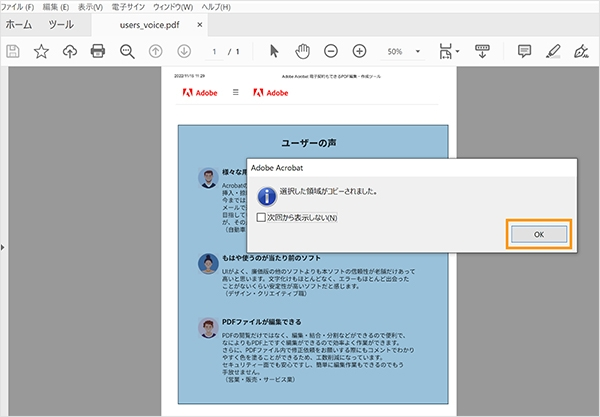
Task: Expand the left navigation pane arrow
Action: (3, 246)
